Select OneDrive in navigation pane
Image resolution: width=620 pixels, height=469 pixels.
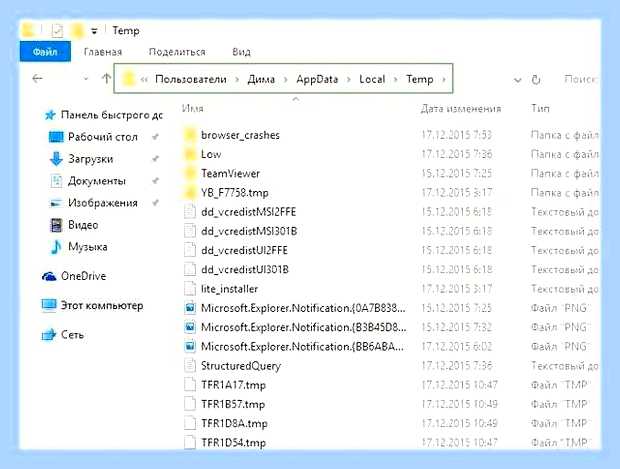click(x=83, y=276)
